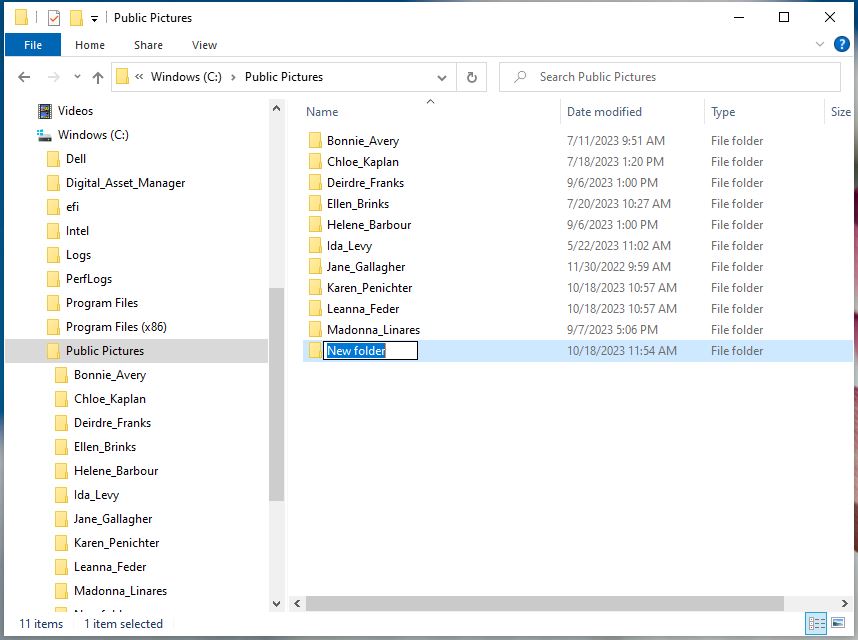This screenshot has width=858, height=640.
Task: Switch to Details view in status bar
Action: coord(816,624)
